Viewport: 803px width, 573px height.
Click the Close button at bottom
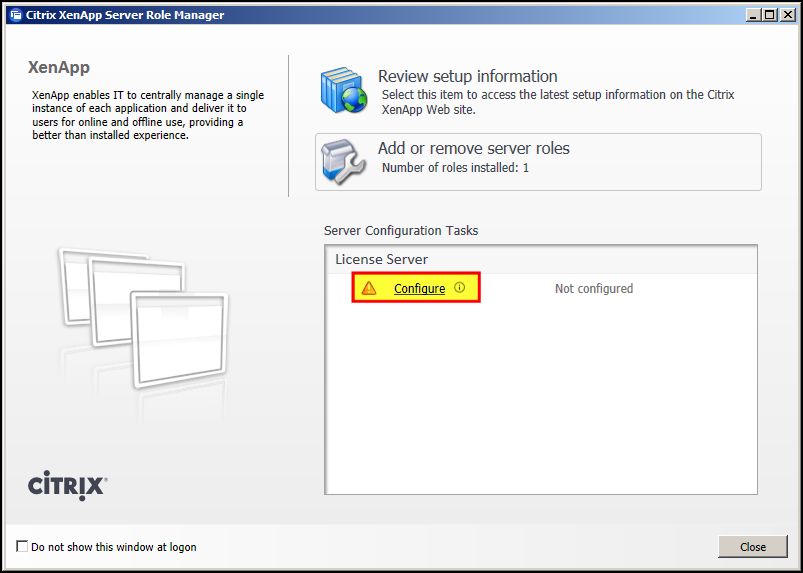(x=752, y=546)
